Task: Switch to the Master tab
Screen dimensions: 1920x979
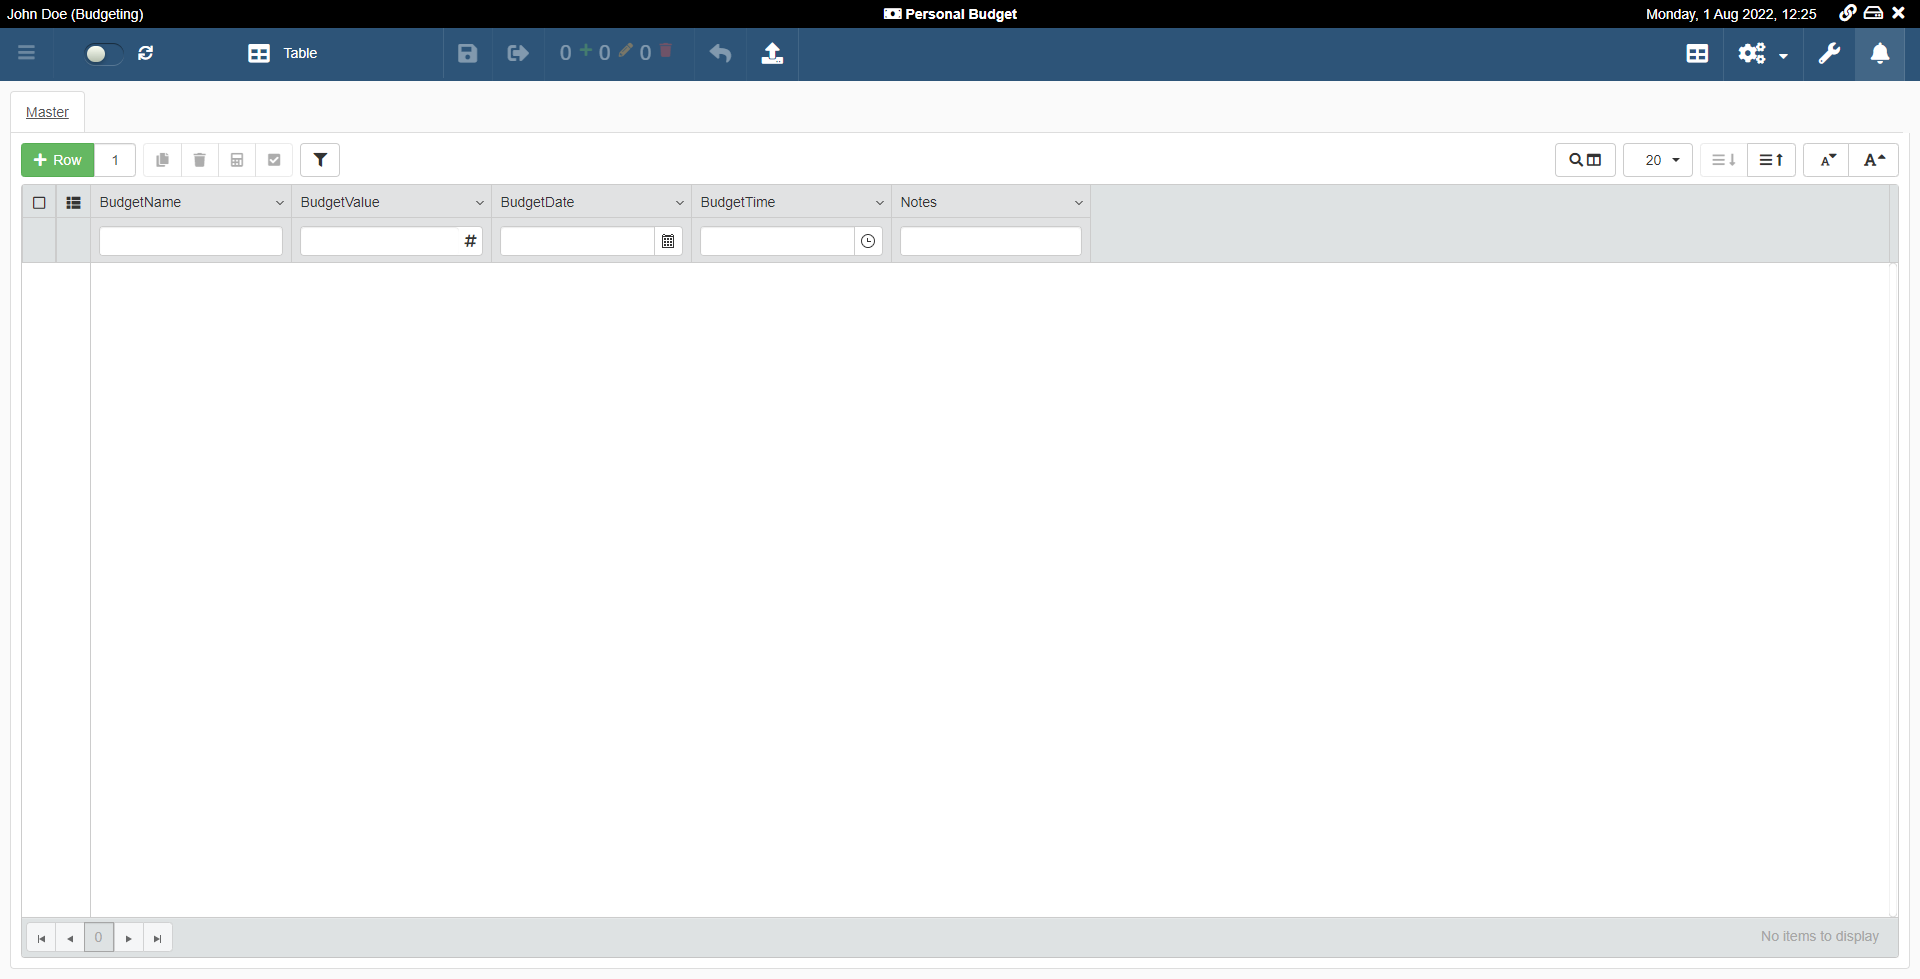Action: click(47, 112)
